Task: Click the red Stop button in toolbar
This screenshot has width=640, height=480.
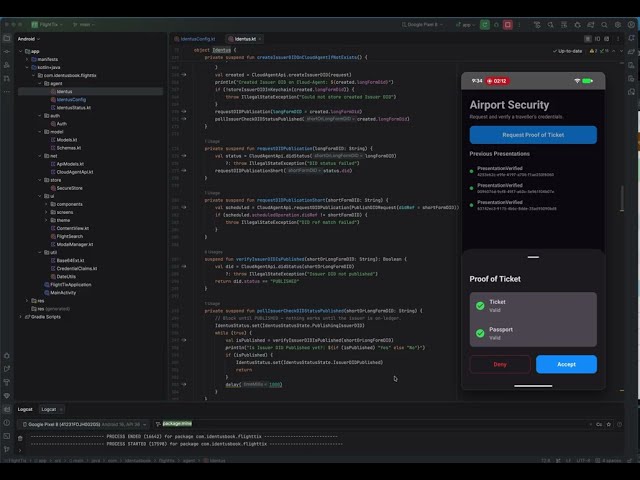Action: [508, 25]
